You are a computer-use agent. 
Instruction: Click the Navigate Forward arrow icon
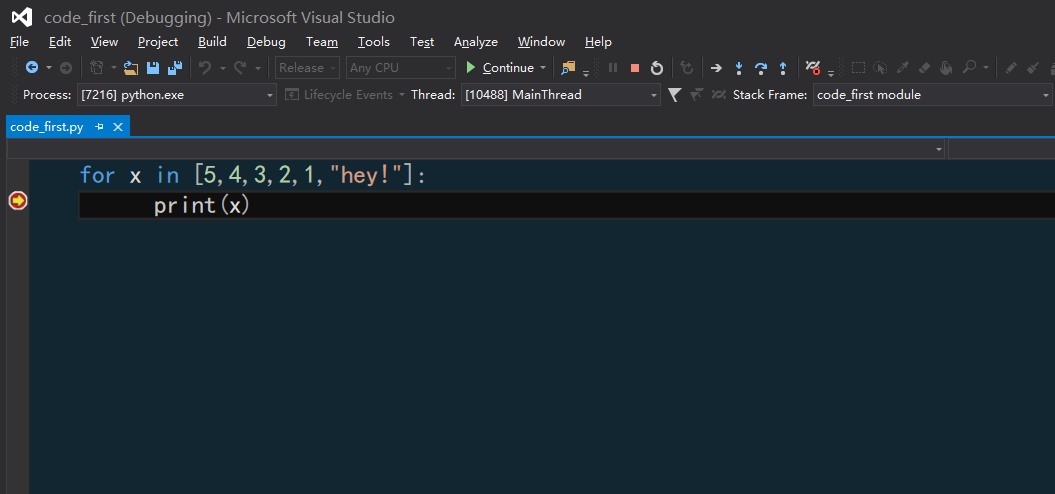tap(65, 67)
